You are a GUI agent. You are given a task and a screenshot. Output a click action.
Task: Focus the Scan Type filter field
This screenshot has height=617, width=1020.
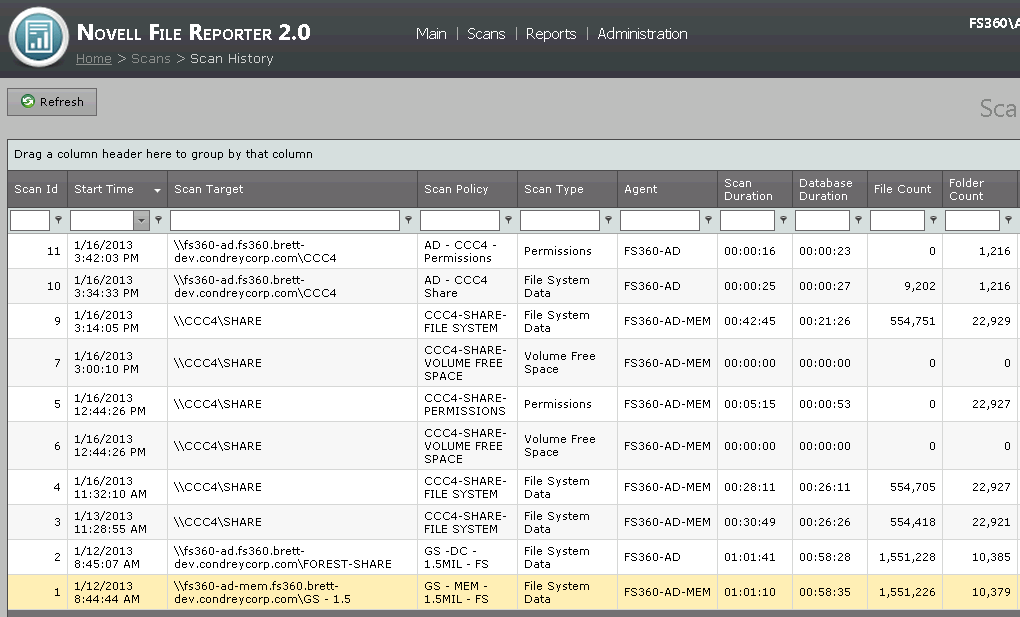coord(559,221)
